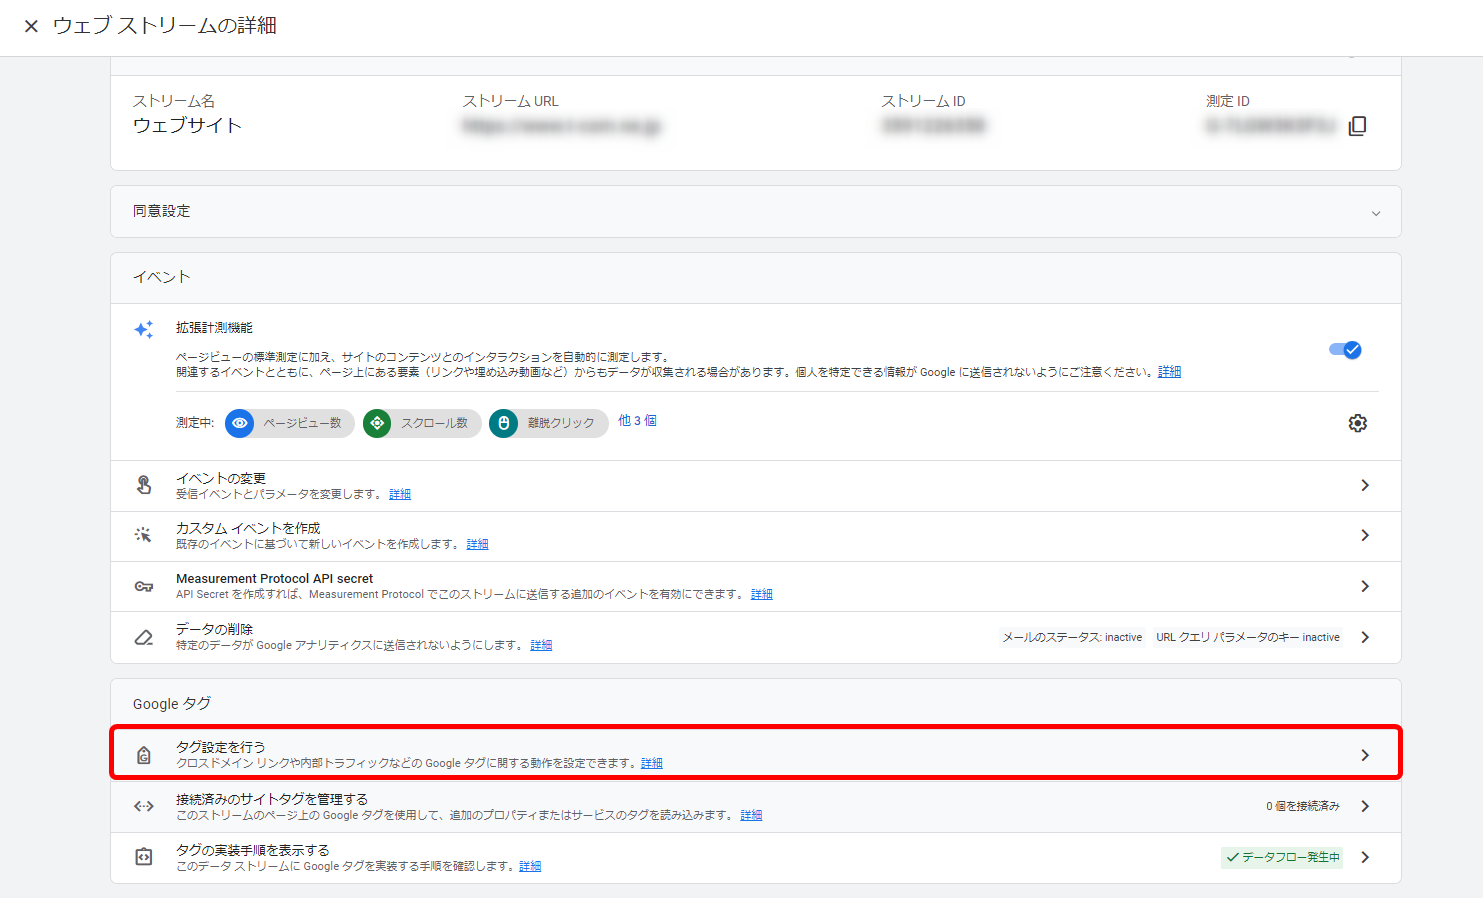The image size is (1483, 898).
Task: Click the カスタム イベントを作成 icon
Action: tap(144, 535)
